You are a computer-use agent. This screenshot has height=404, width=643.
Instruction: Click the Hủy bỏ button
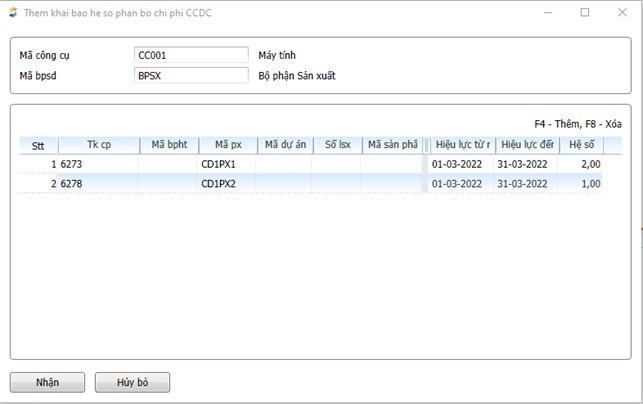pyautogui.click(x=132, y=382)
